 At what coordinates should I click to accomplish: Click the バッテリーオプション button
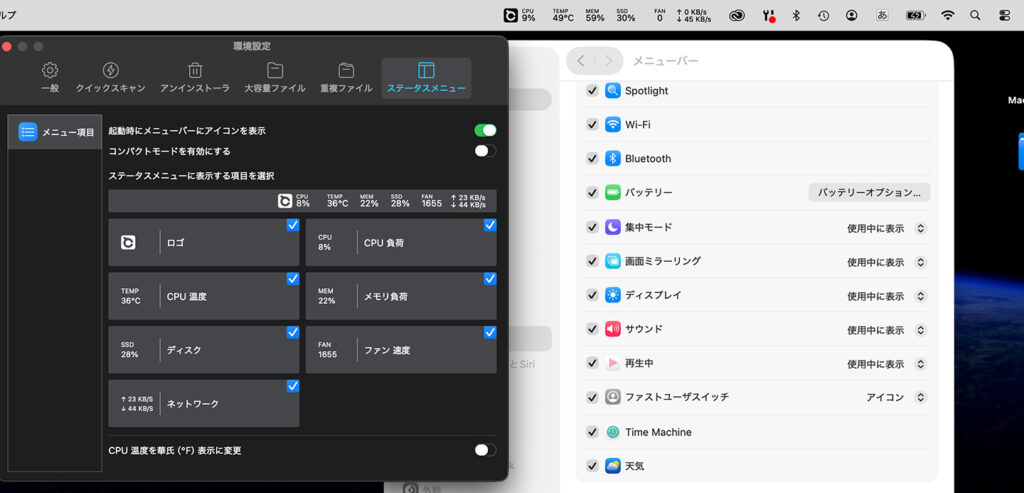click(869, 192)
